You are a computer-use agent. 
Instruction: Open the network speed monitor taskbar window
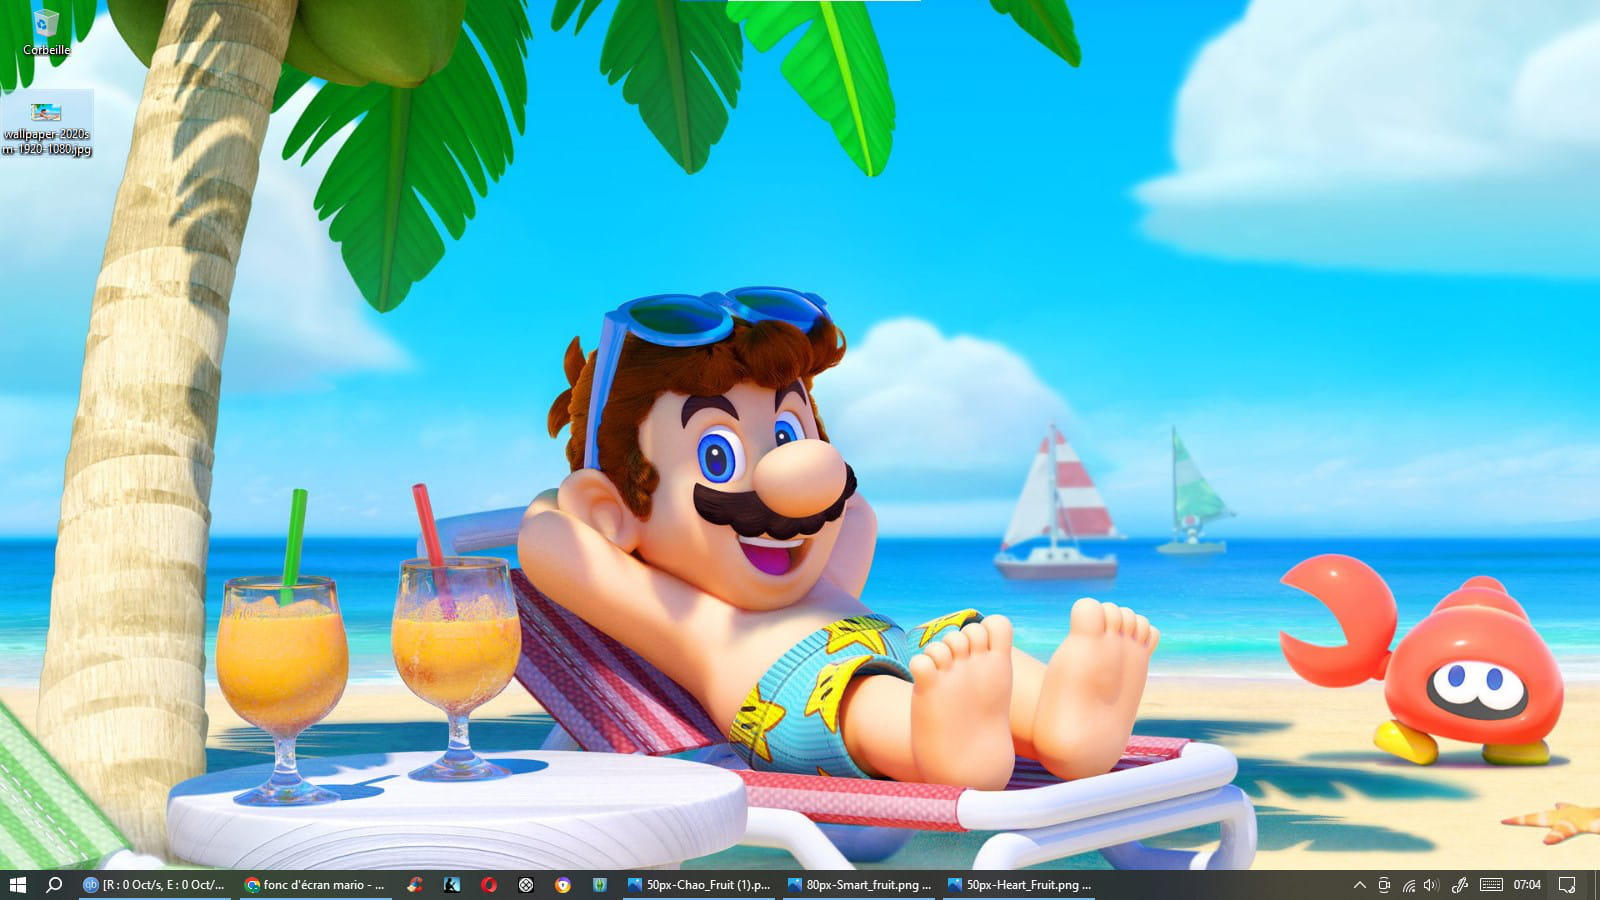coord(155,884)
